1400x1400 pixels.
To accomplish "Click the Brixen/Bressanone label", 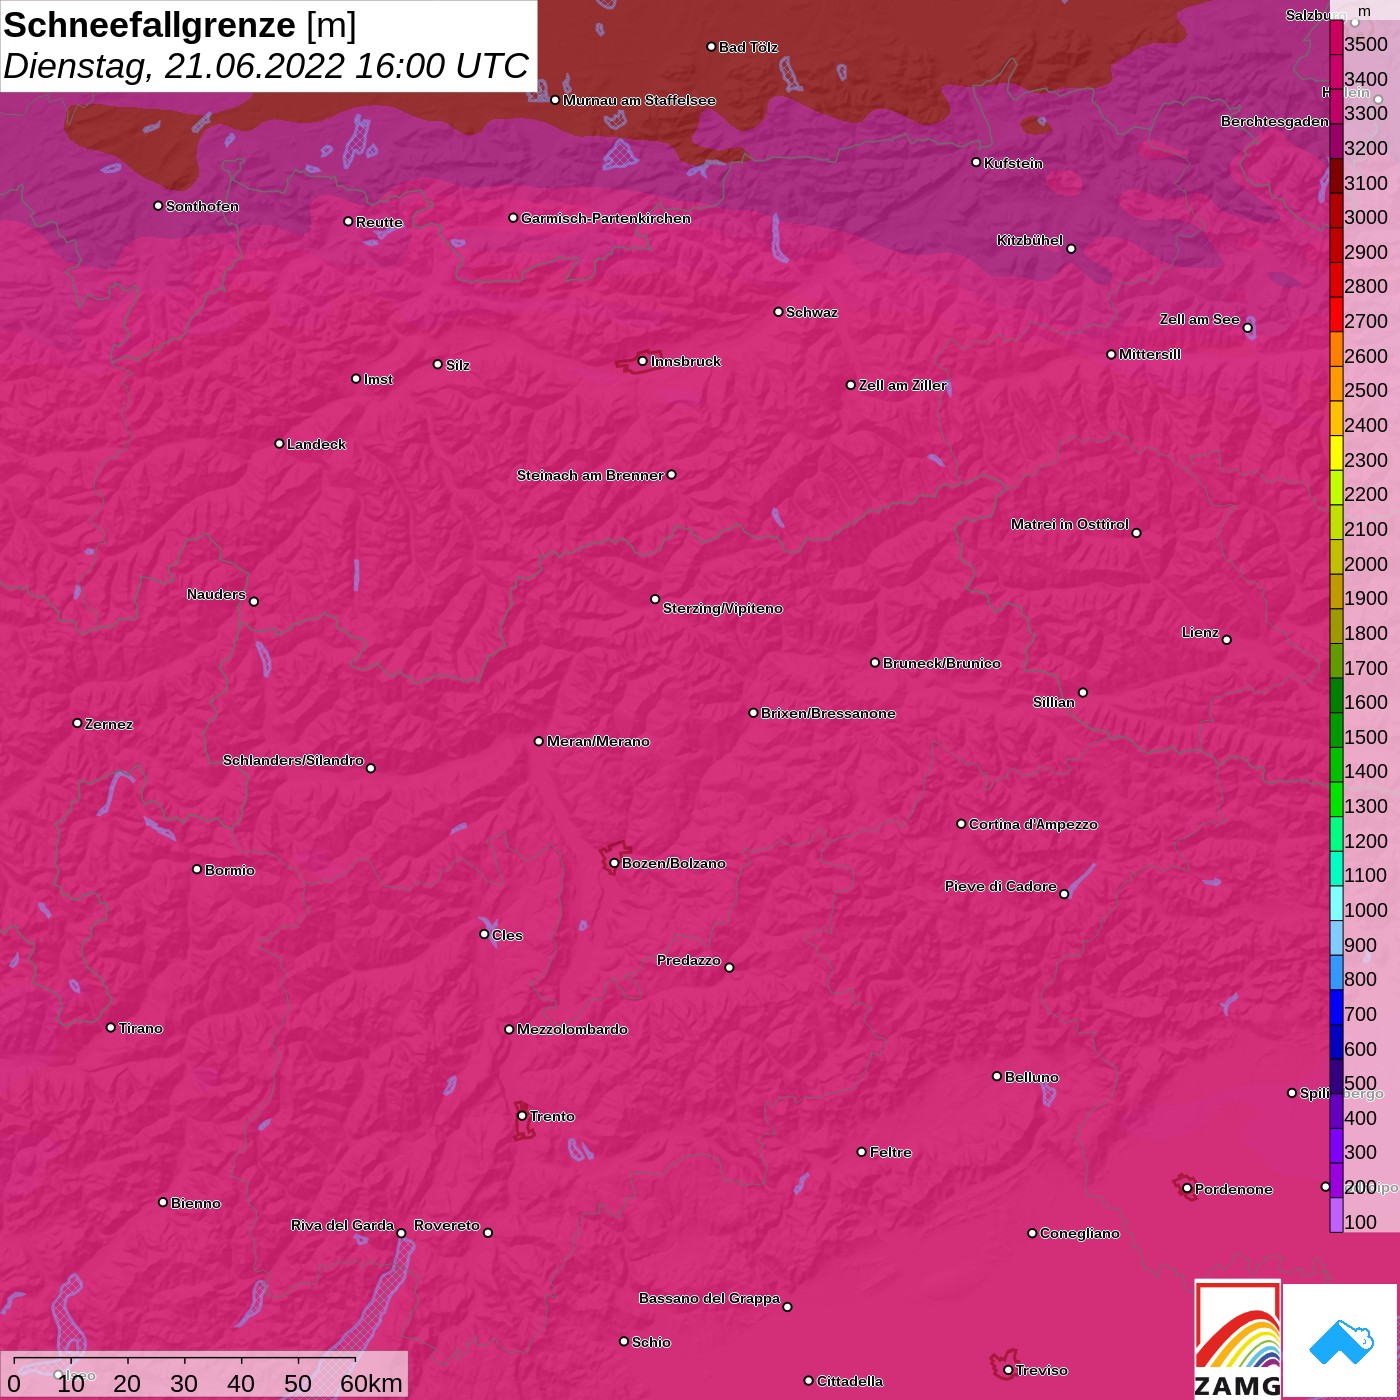I will (828, 713).
